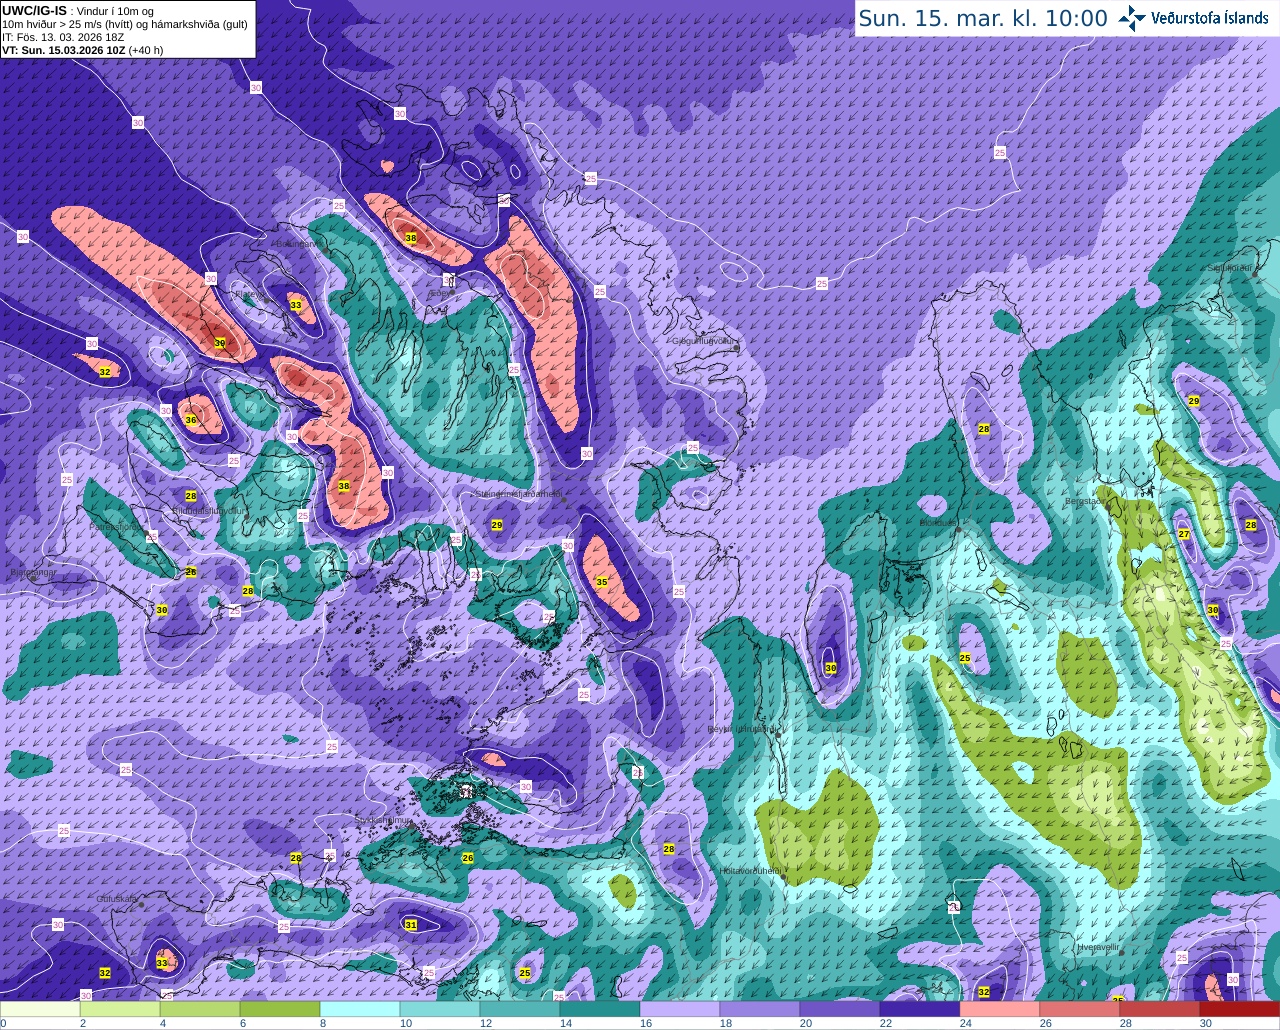Select the 12–14 m/s teal legend swatch
Viewport: 1280px width, 1030px height.
coord(520,1009)
